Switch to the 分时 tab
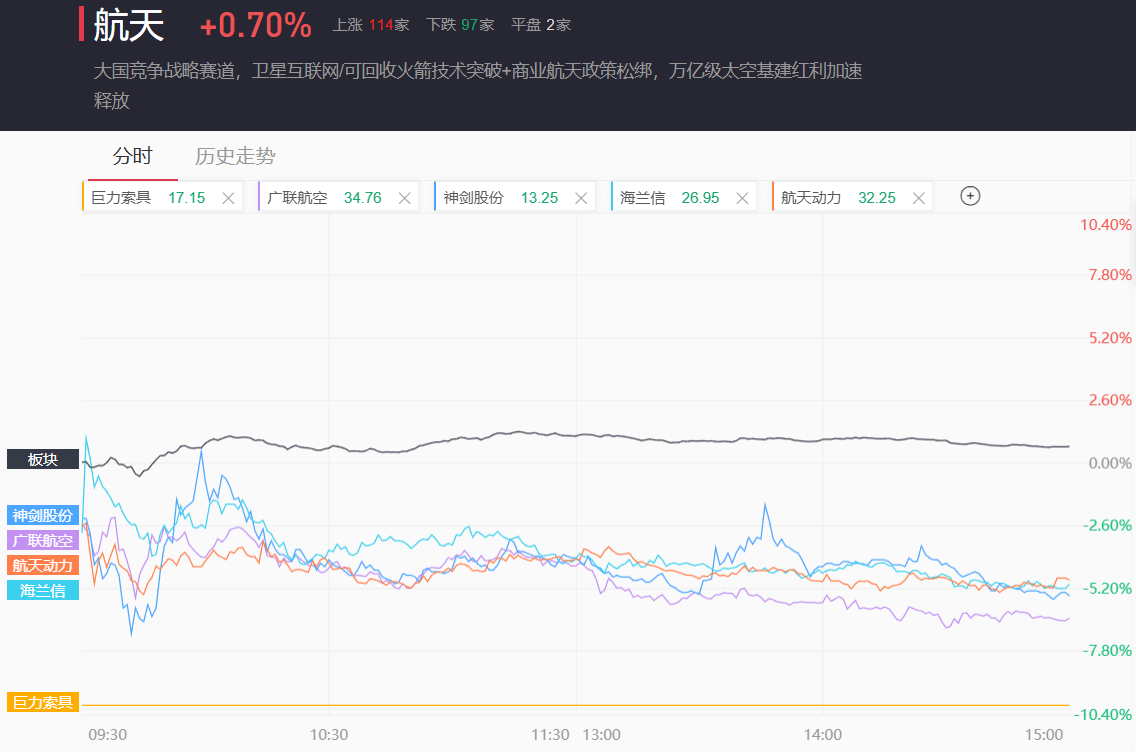 132,156
